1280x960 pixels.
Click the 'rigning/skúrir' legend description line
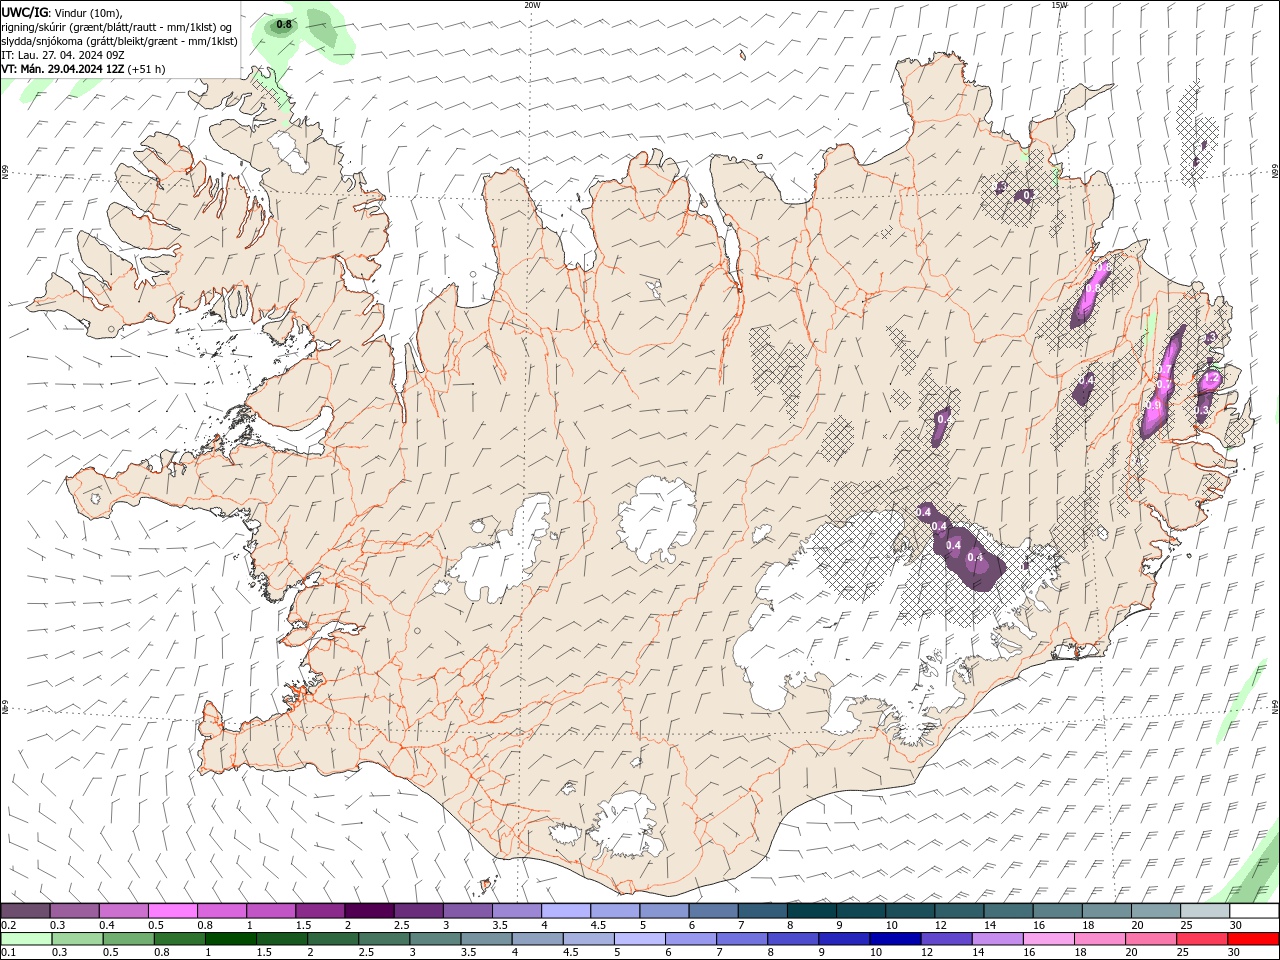[x=117, y=27]
